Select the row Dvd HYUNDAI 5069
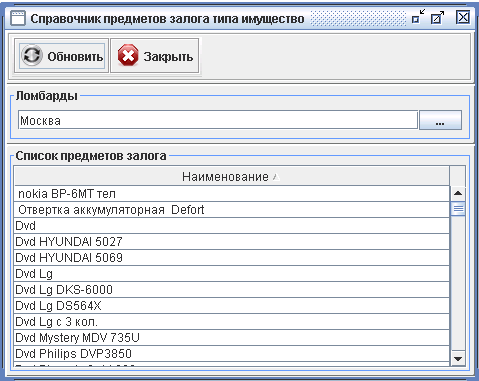479x381 pixels. [232, 258]
